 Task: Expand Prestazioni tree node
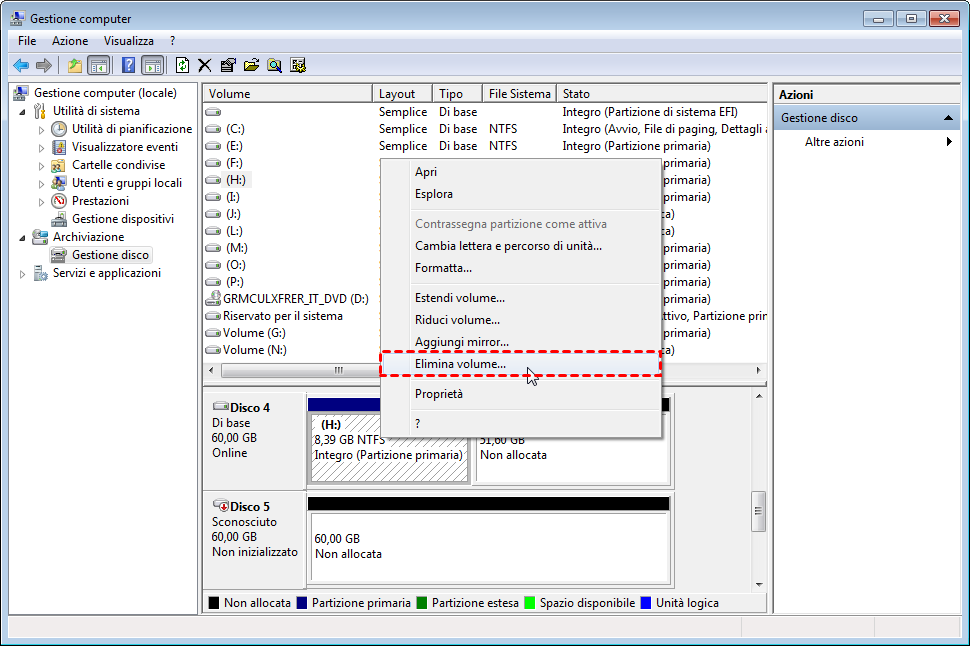coord(41,202)
